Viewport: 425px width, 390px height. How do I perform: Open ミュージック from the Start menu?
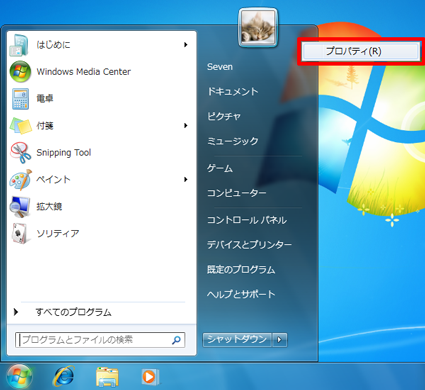point(233,141)
